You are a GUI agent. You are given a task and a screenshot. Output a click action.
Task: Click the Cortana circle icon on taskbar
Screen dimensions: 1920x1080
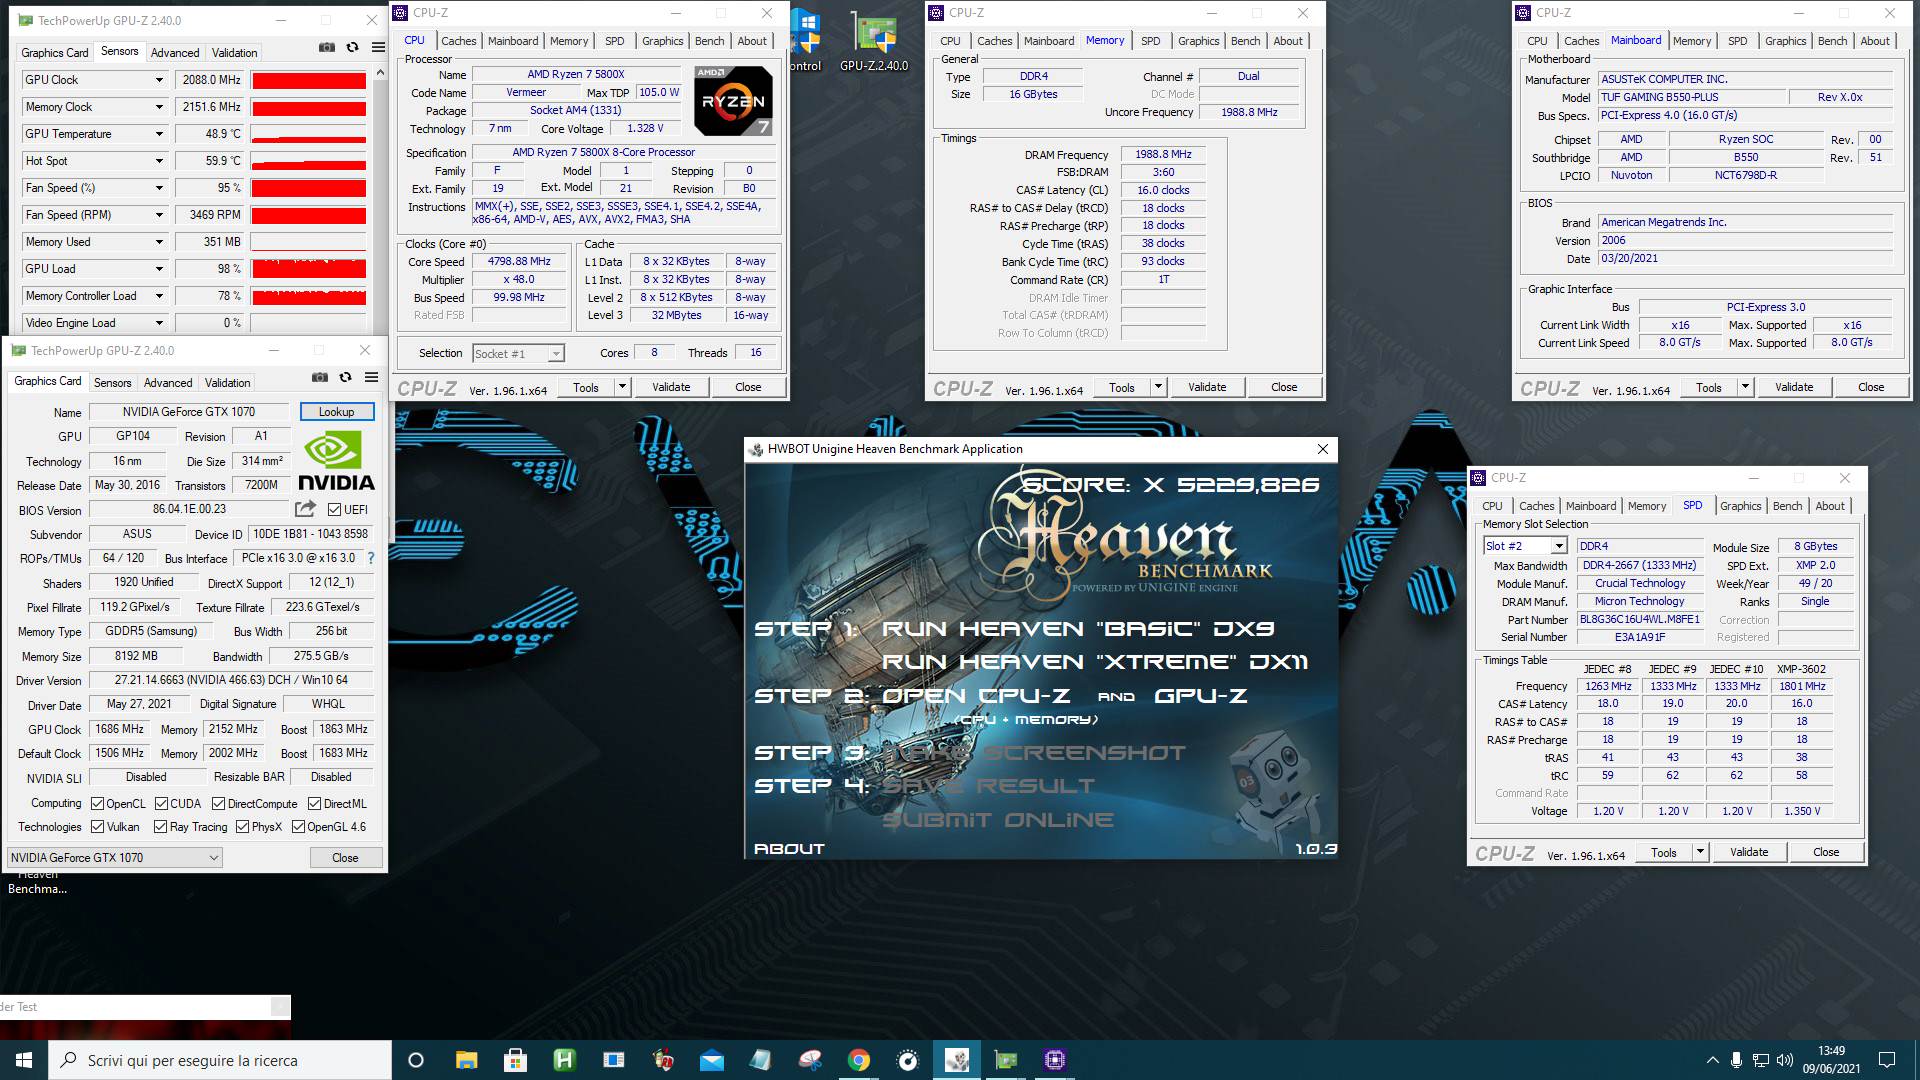point(416,1060)
